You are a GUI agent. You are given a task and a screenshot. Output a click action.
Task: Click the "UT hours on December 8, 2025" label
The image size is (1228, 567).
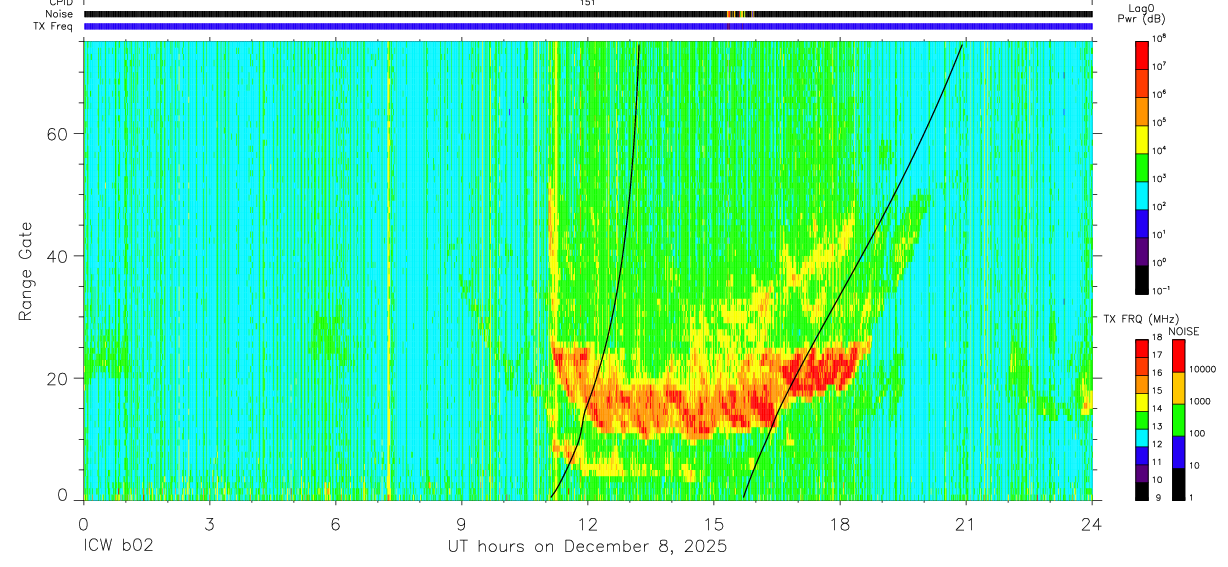pyautogui.click(x=587, y=547)
